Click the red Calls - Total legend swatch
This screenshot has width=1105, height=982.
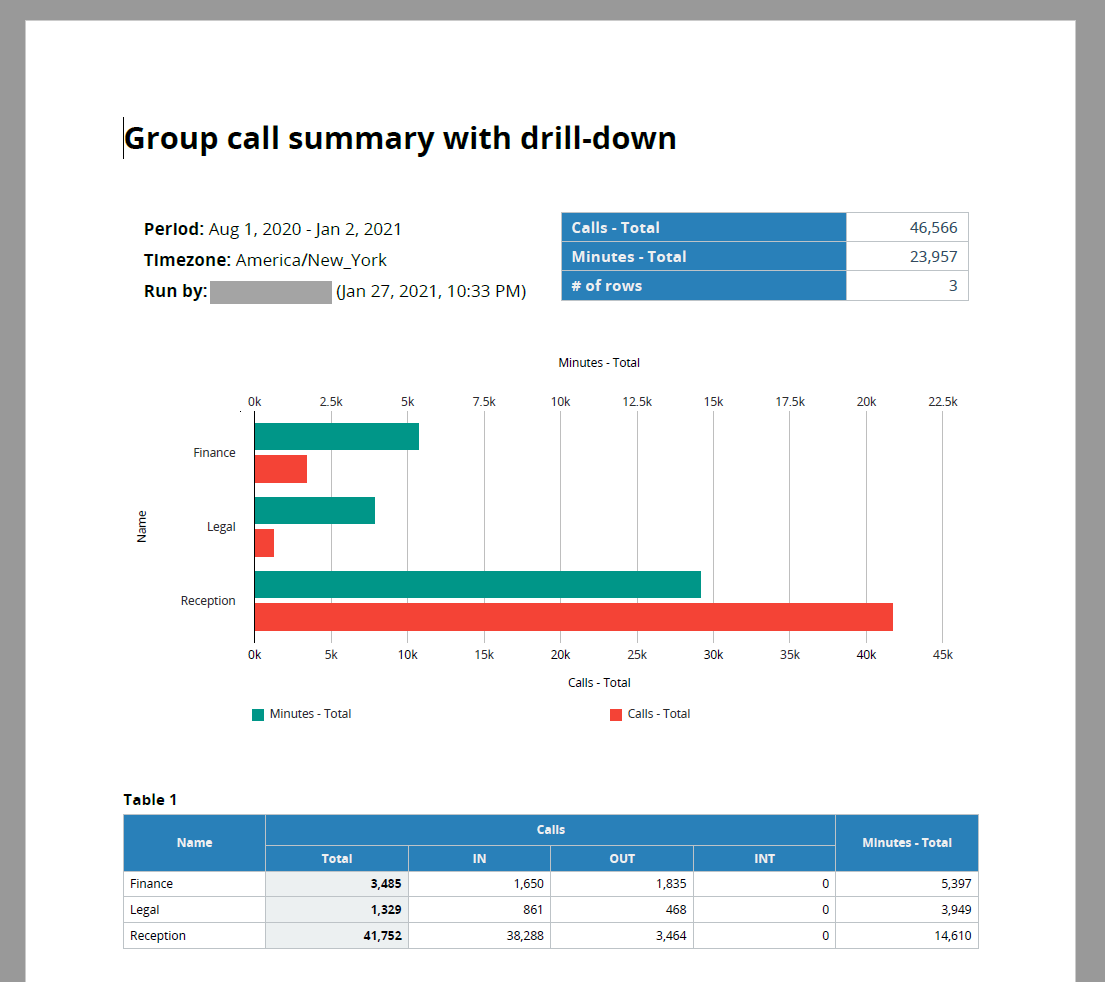tap(616, 714)
